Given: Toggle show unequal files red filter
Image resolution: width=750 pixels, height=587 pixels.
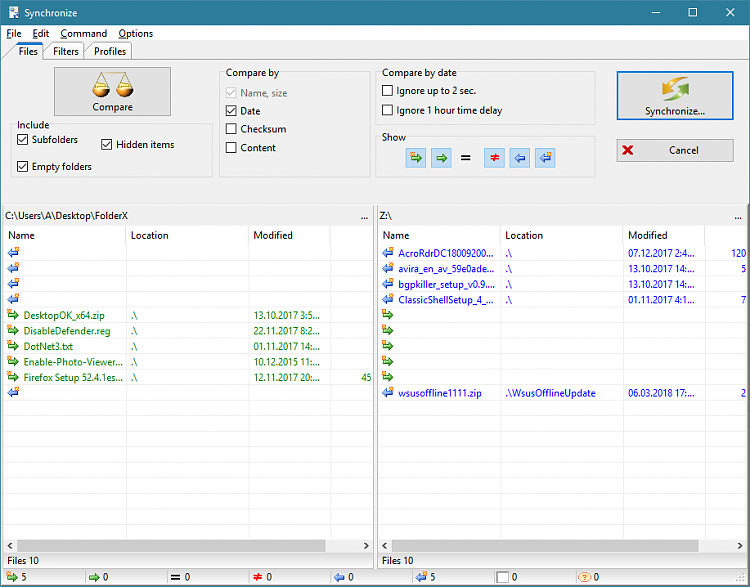Looking at the screenshot, I should [x=494, y=158].
